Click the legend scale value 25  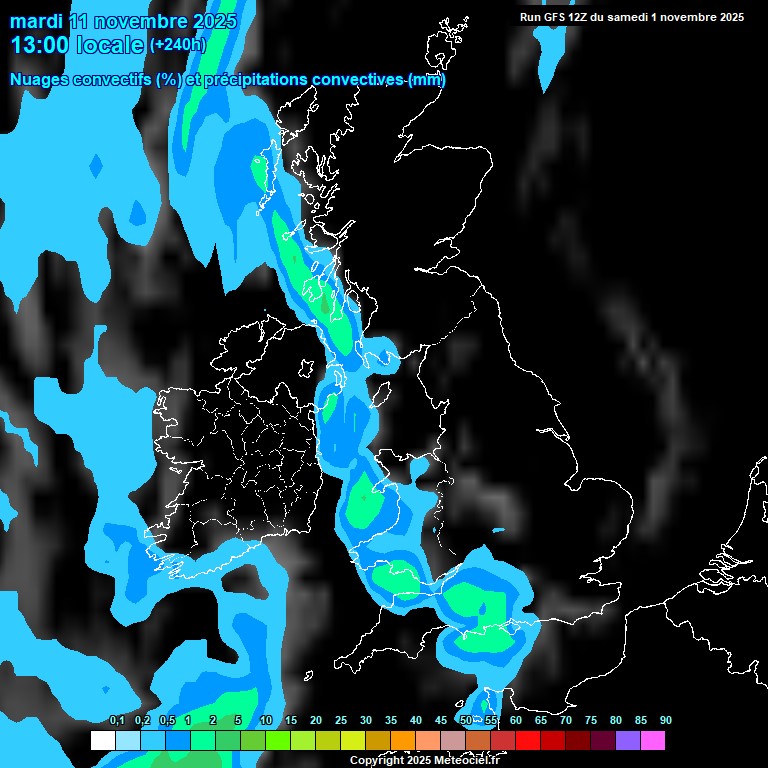[x=341, y=720]
